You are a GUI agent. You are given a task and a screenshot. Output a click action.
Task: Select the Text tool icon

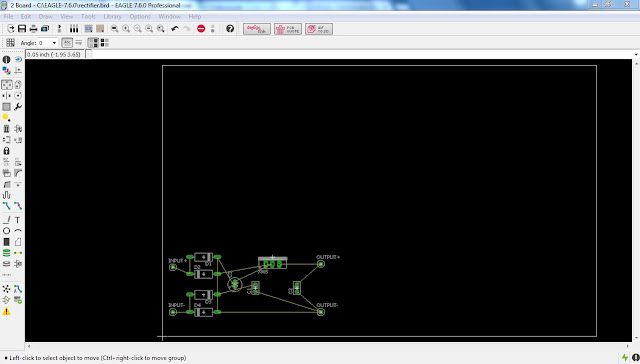tap(18, 220)
